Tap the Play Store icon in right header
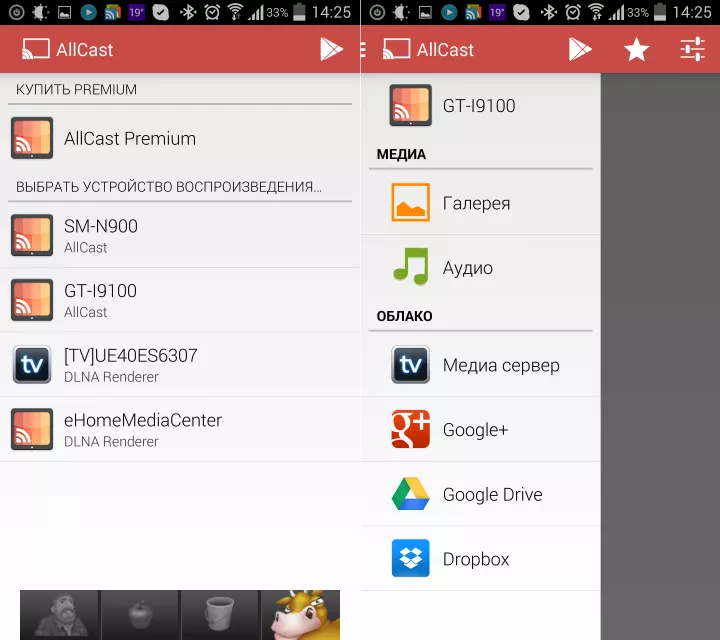 (580, 49)
